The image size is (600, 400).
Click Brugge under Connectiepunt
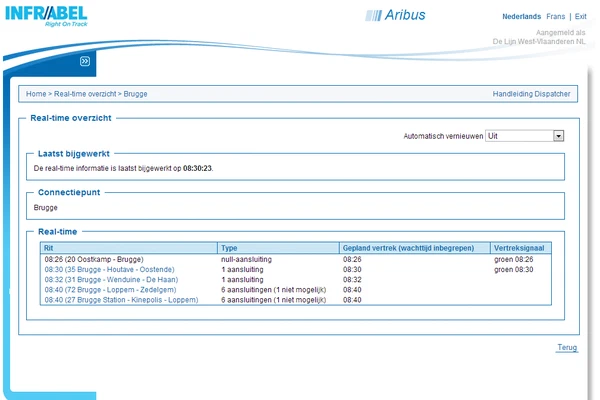46,207
